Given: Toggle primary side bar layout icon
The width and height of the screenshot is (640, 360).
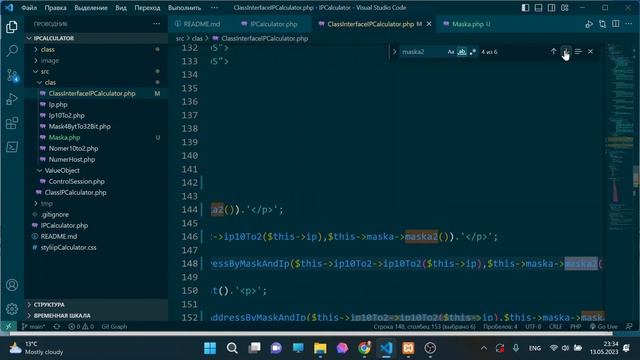Looking at the screenshot, I should click(x=525, y=8).
